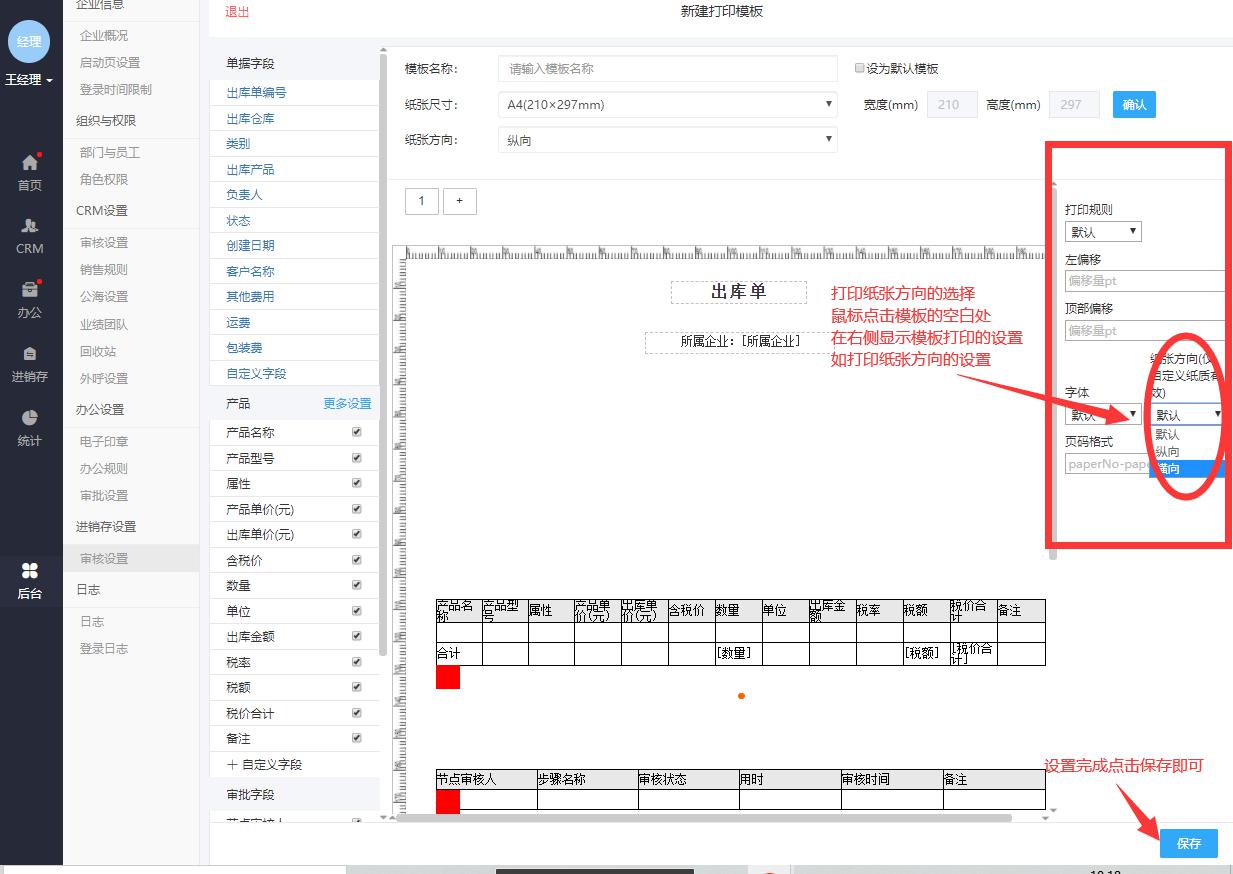Toggle 含税价 field checkbox

coord(357,560)
